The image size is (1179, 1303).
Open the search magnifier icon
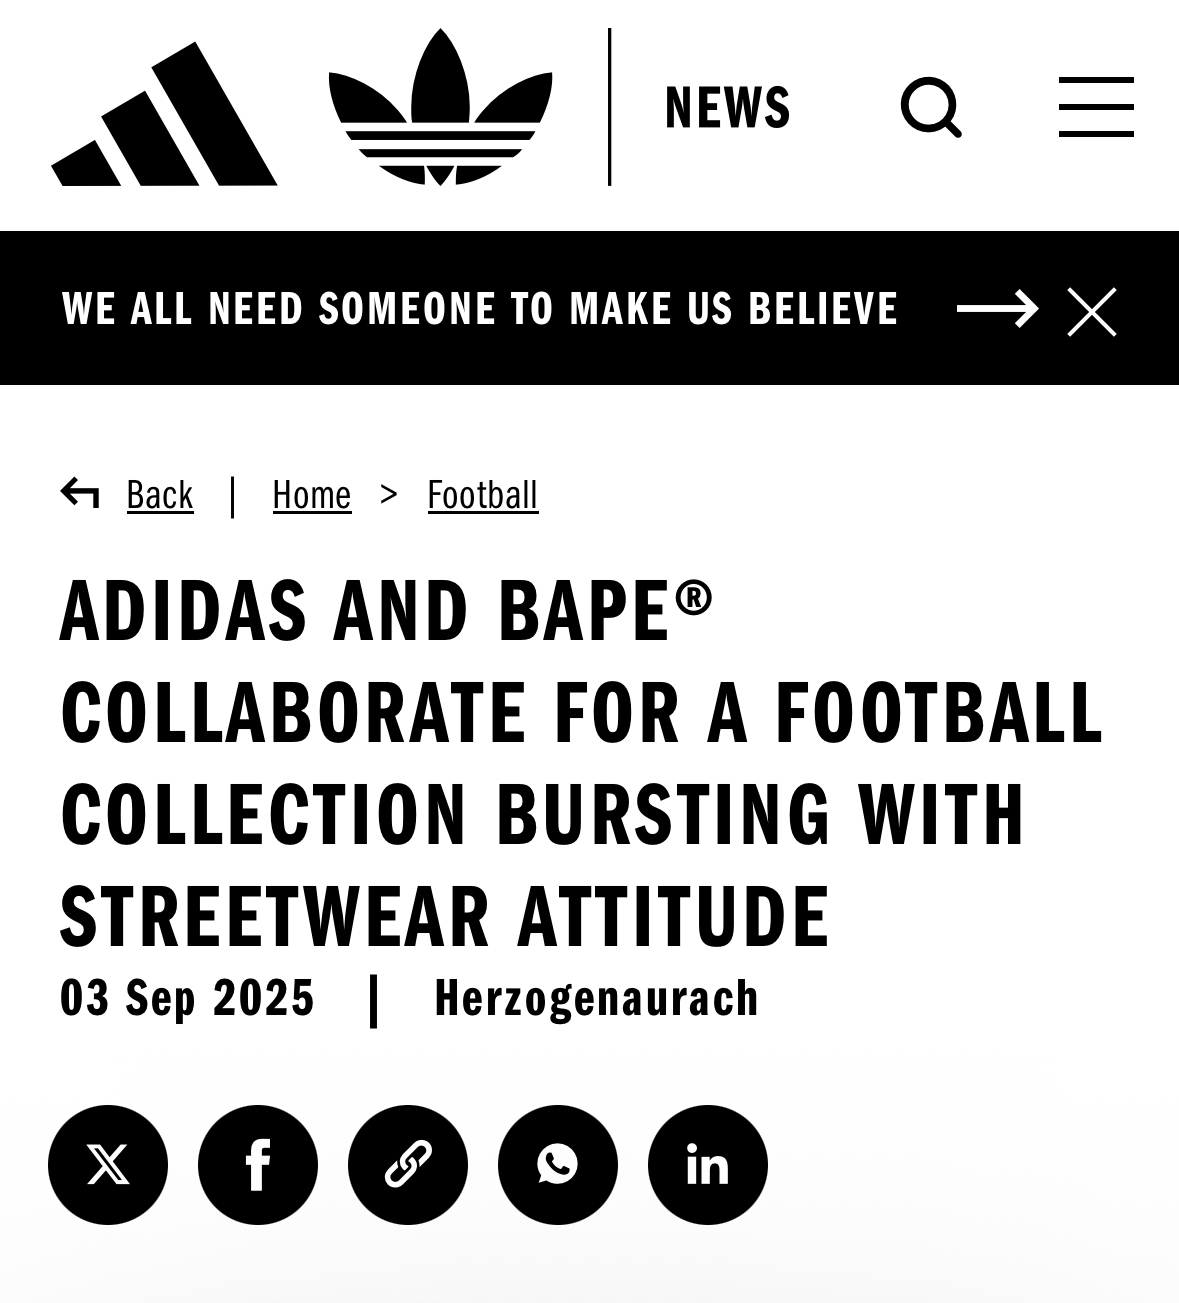tap(931, 107)
